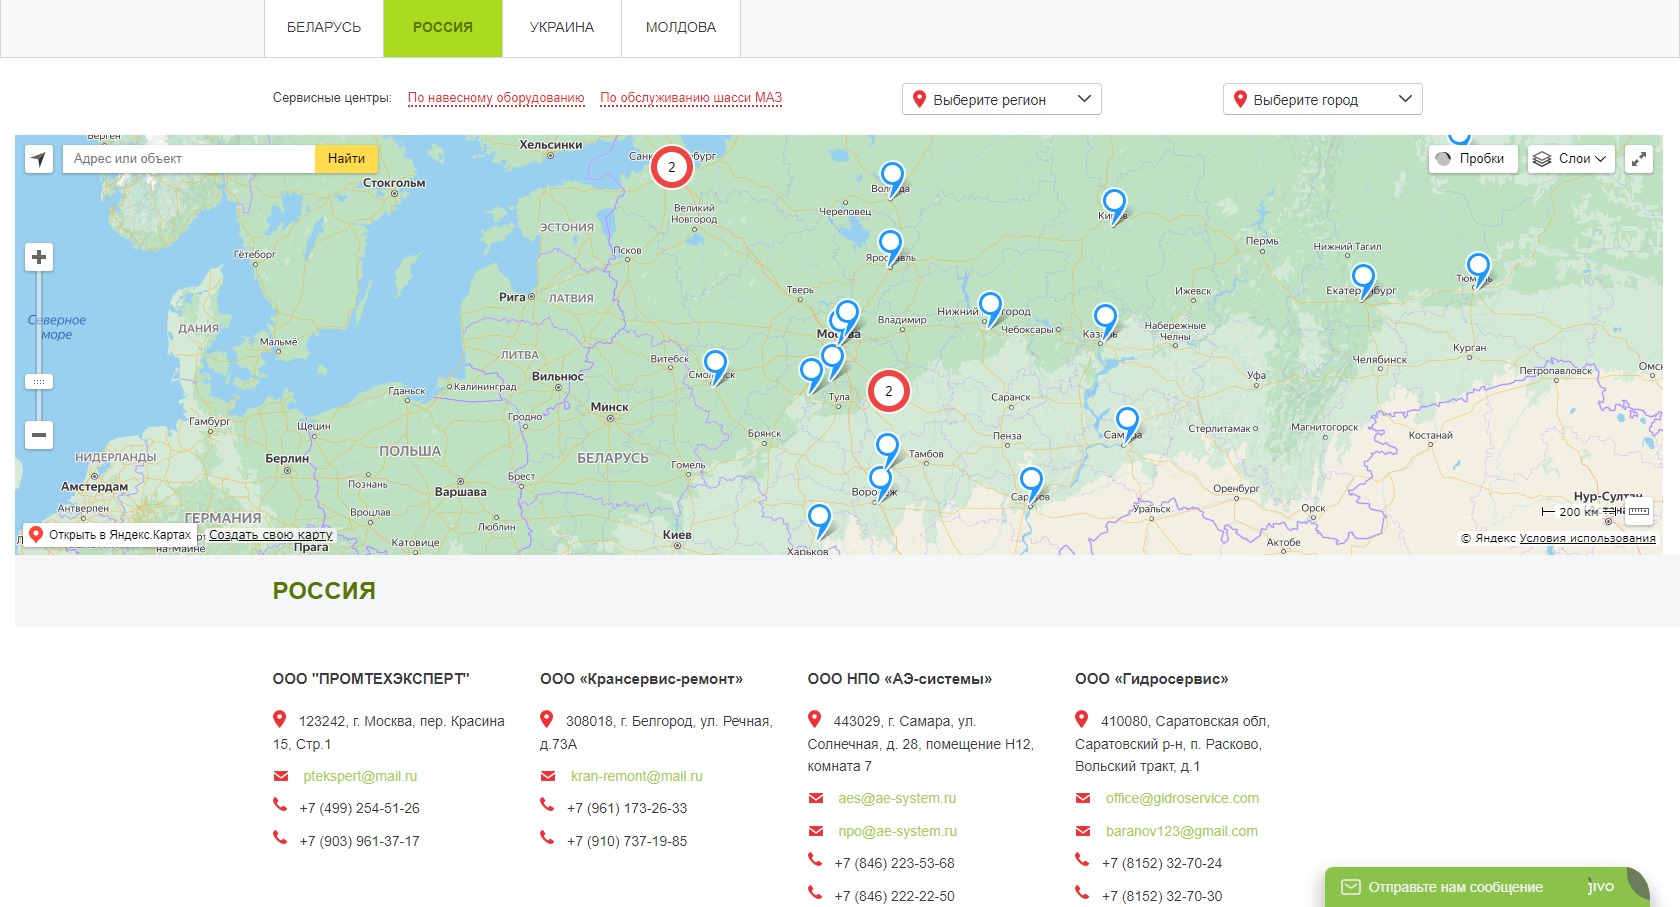Switch to the Беларусь tab

[324, 28]
